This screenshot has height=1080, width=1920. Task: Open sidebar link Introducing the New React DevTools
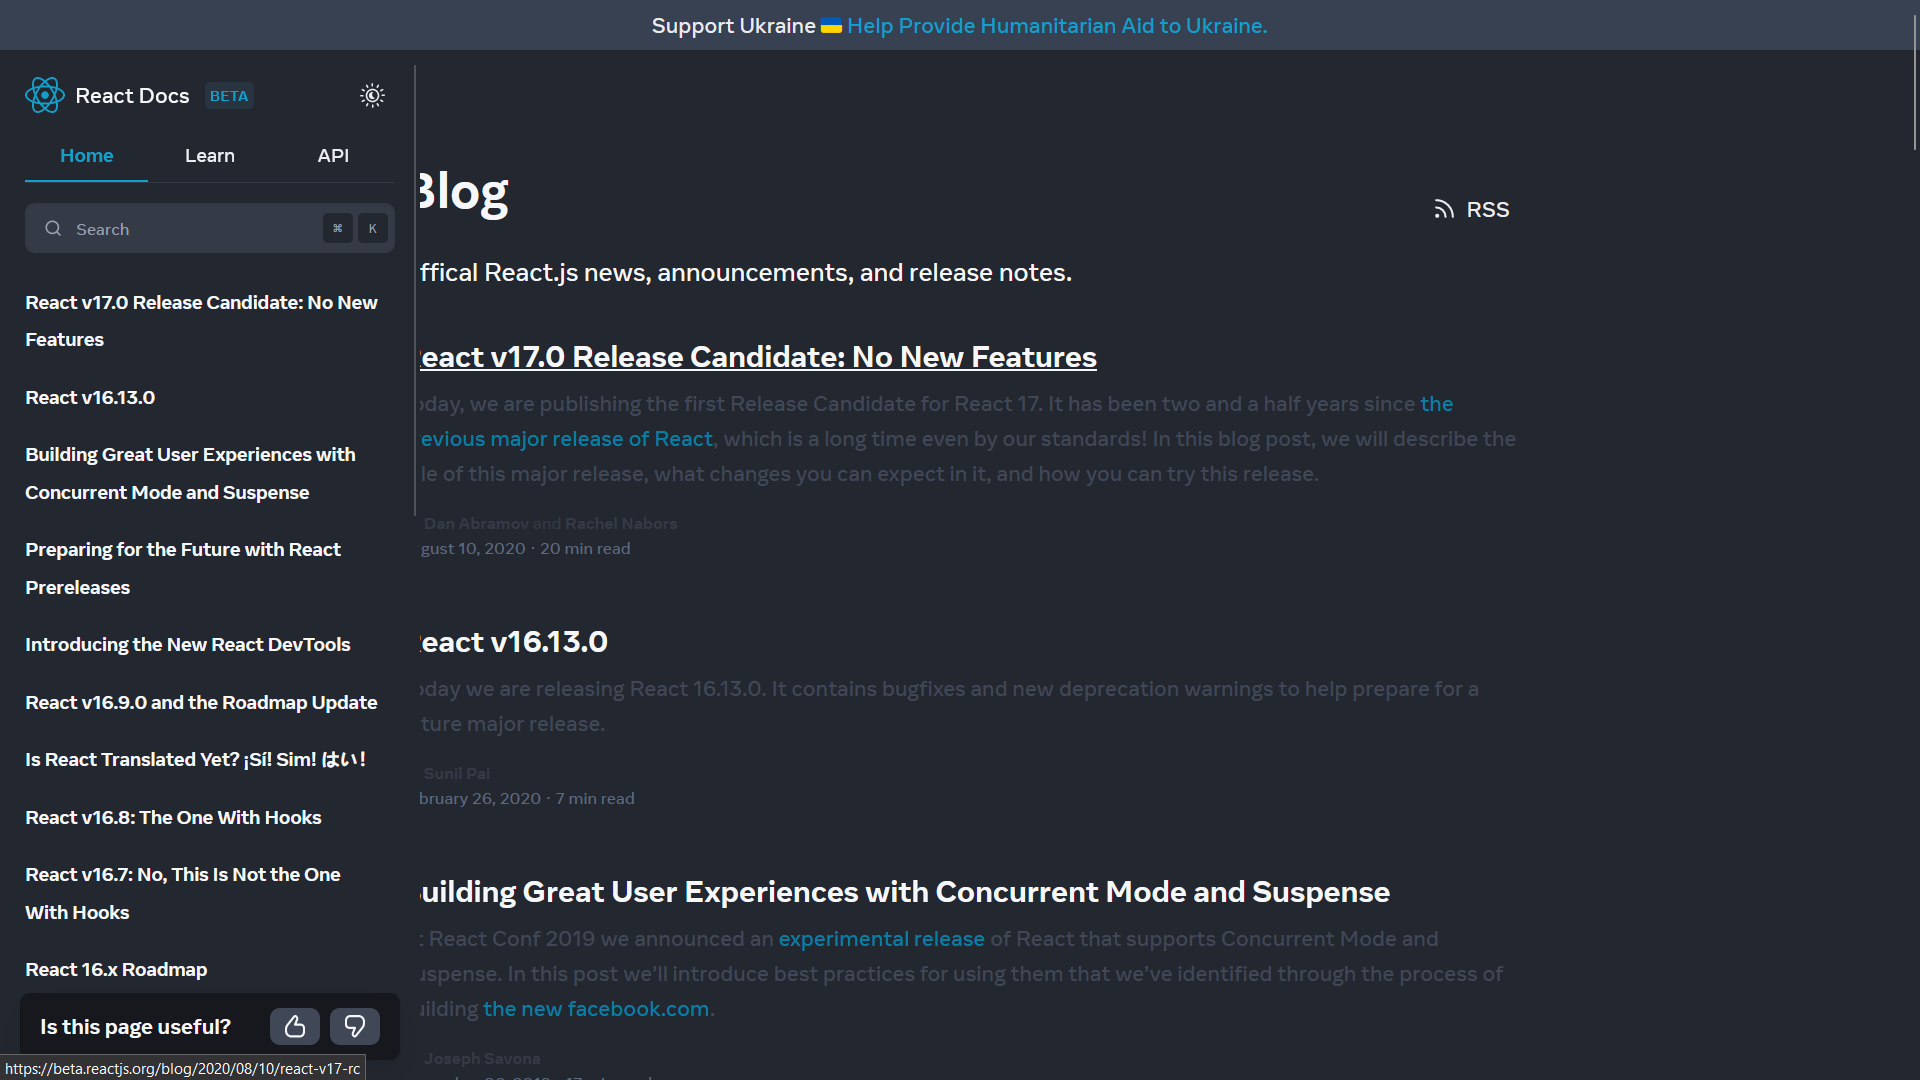[x=188, y=644]
